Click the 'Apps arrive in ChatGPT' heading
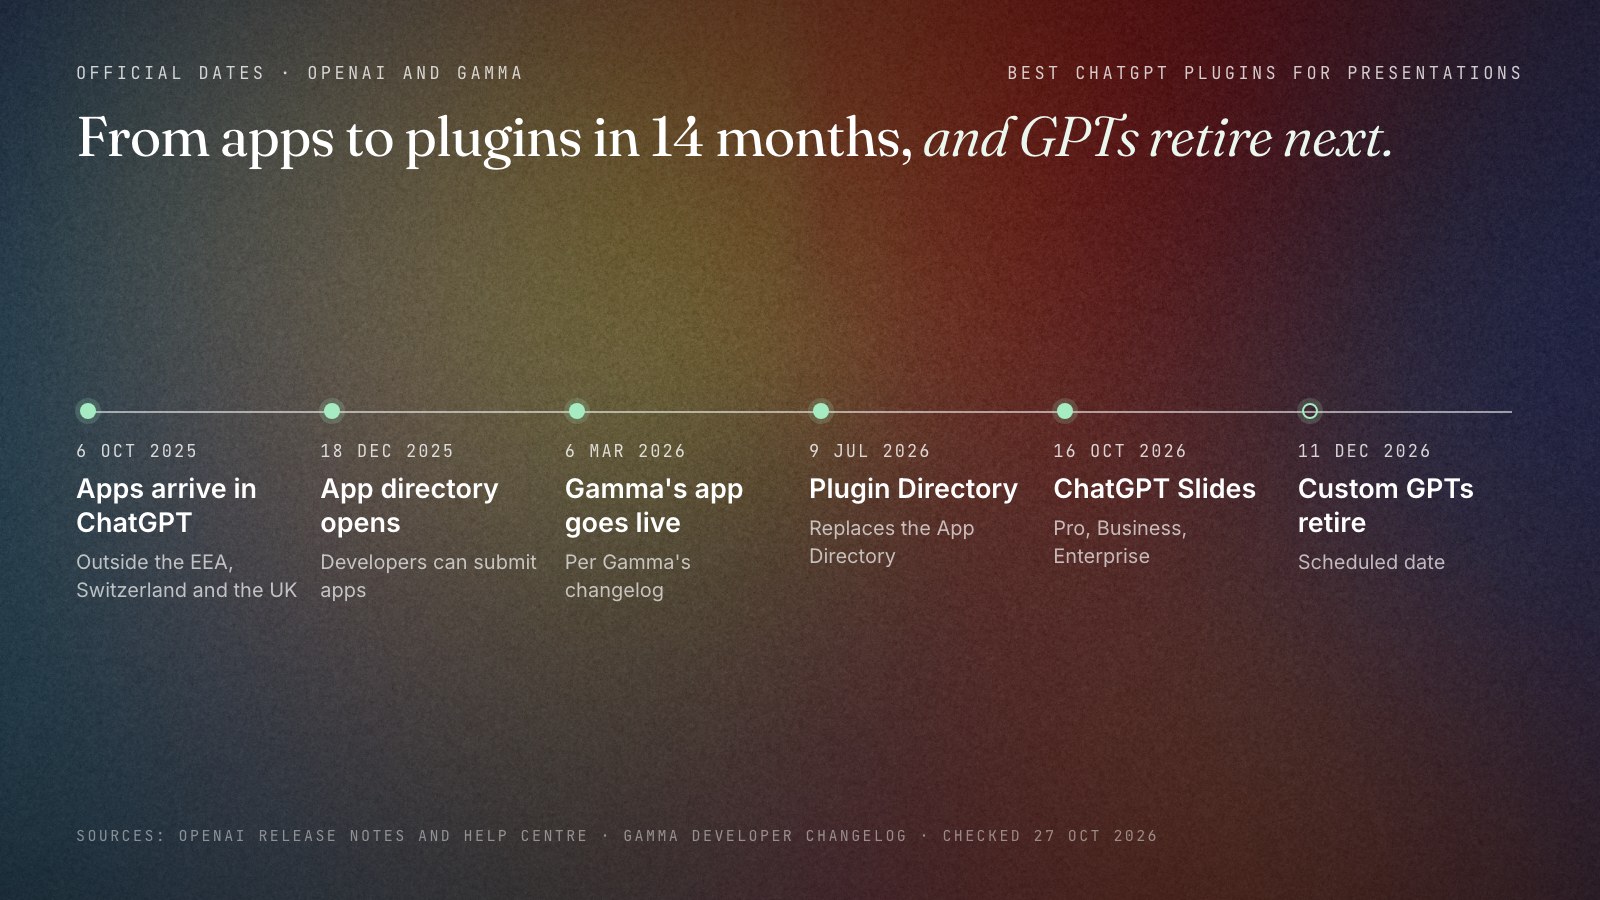 point(167,506)
